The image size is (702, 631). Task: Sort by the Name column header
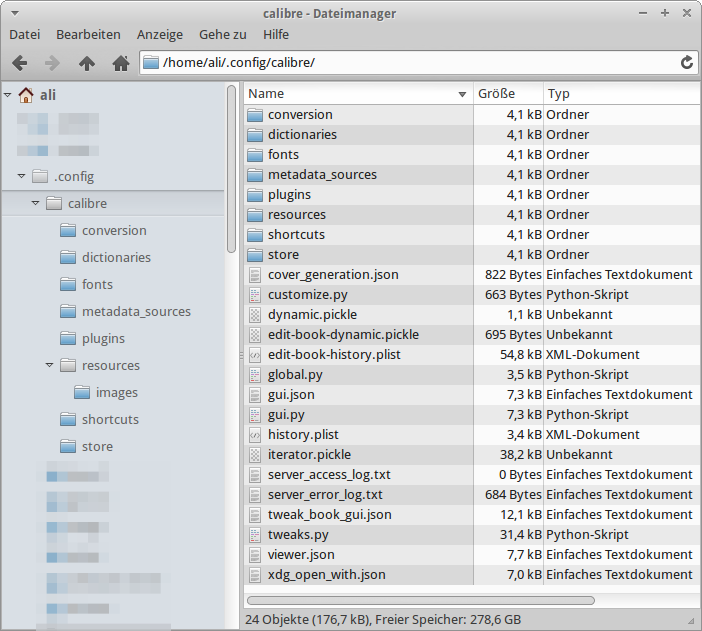click(x=358, y=94)
